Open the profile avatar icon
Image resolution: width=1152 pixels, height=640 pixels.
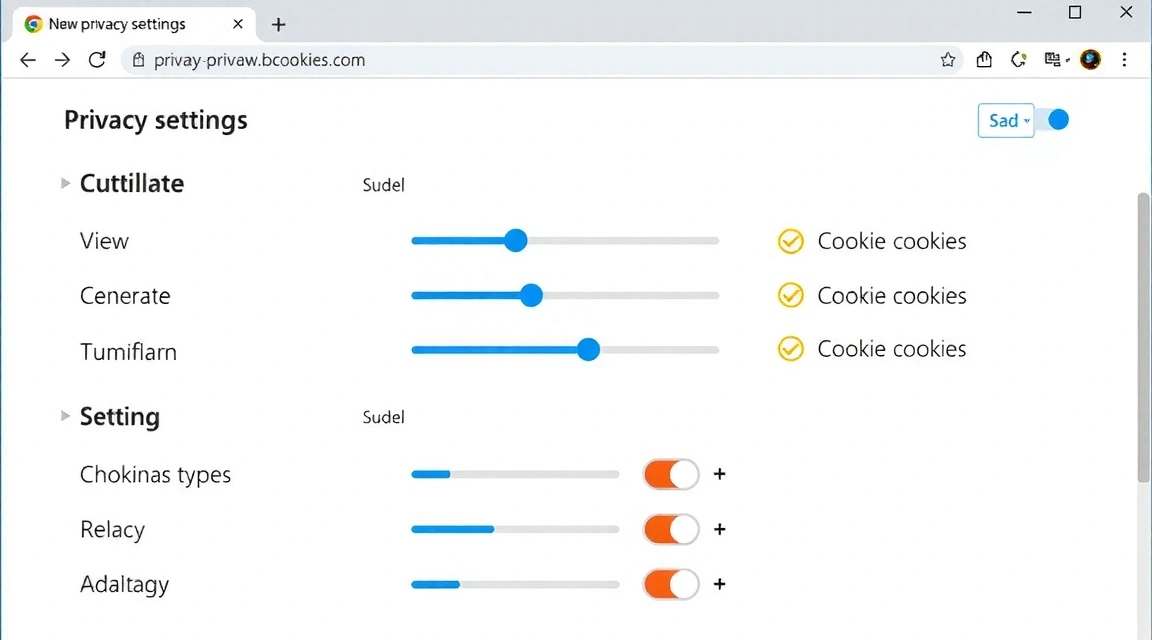[1090, 60]
